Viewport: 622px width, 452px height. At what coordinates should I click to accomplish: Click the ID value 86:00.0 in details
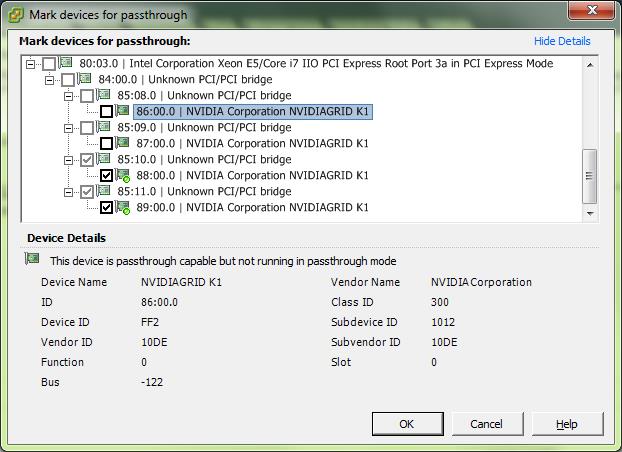pos(159,302)
